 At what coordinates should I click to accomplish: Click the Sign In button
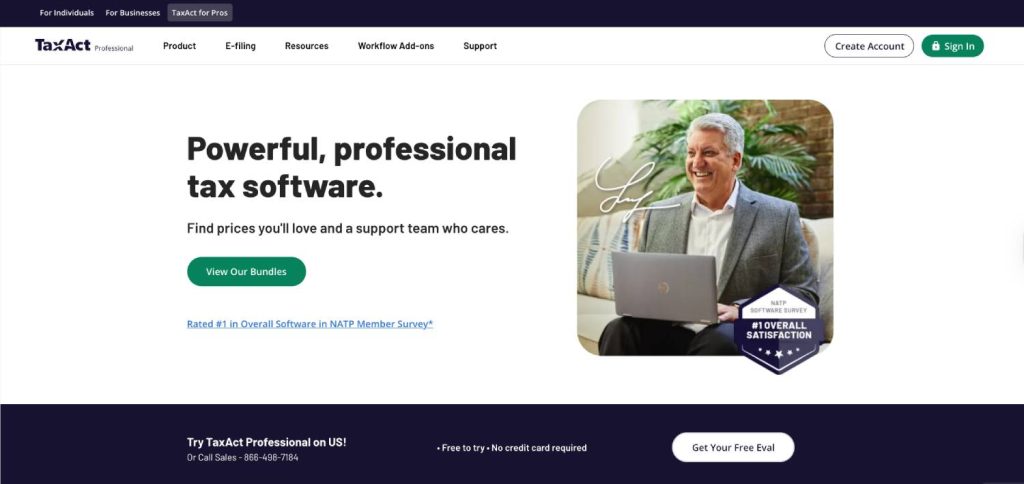coord(952,46)
